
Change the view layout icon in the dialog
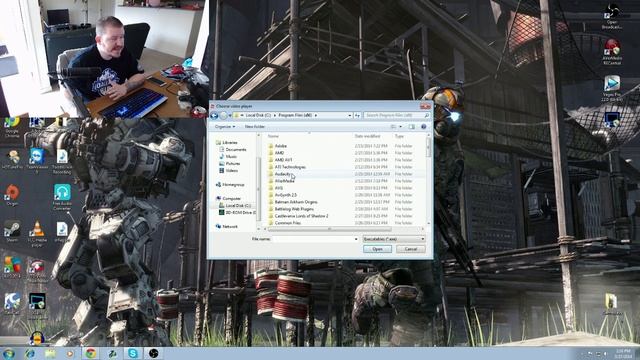393,127
